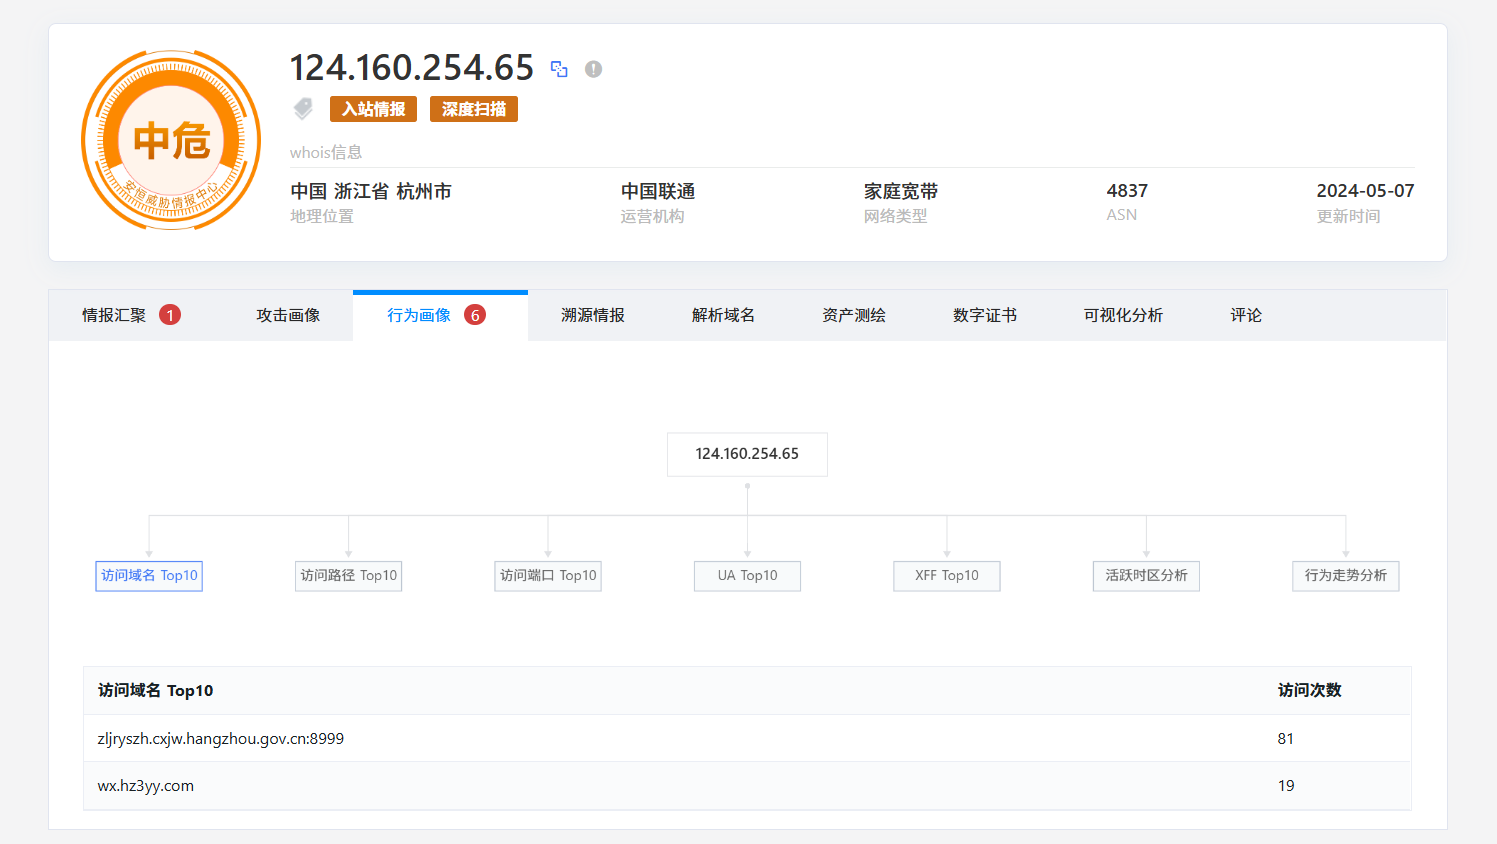The width and height of the screenshot is (1497, 844).
Task: Open the 资产测绘 tab
Action: pyautogui.click(x=854, y=315)
